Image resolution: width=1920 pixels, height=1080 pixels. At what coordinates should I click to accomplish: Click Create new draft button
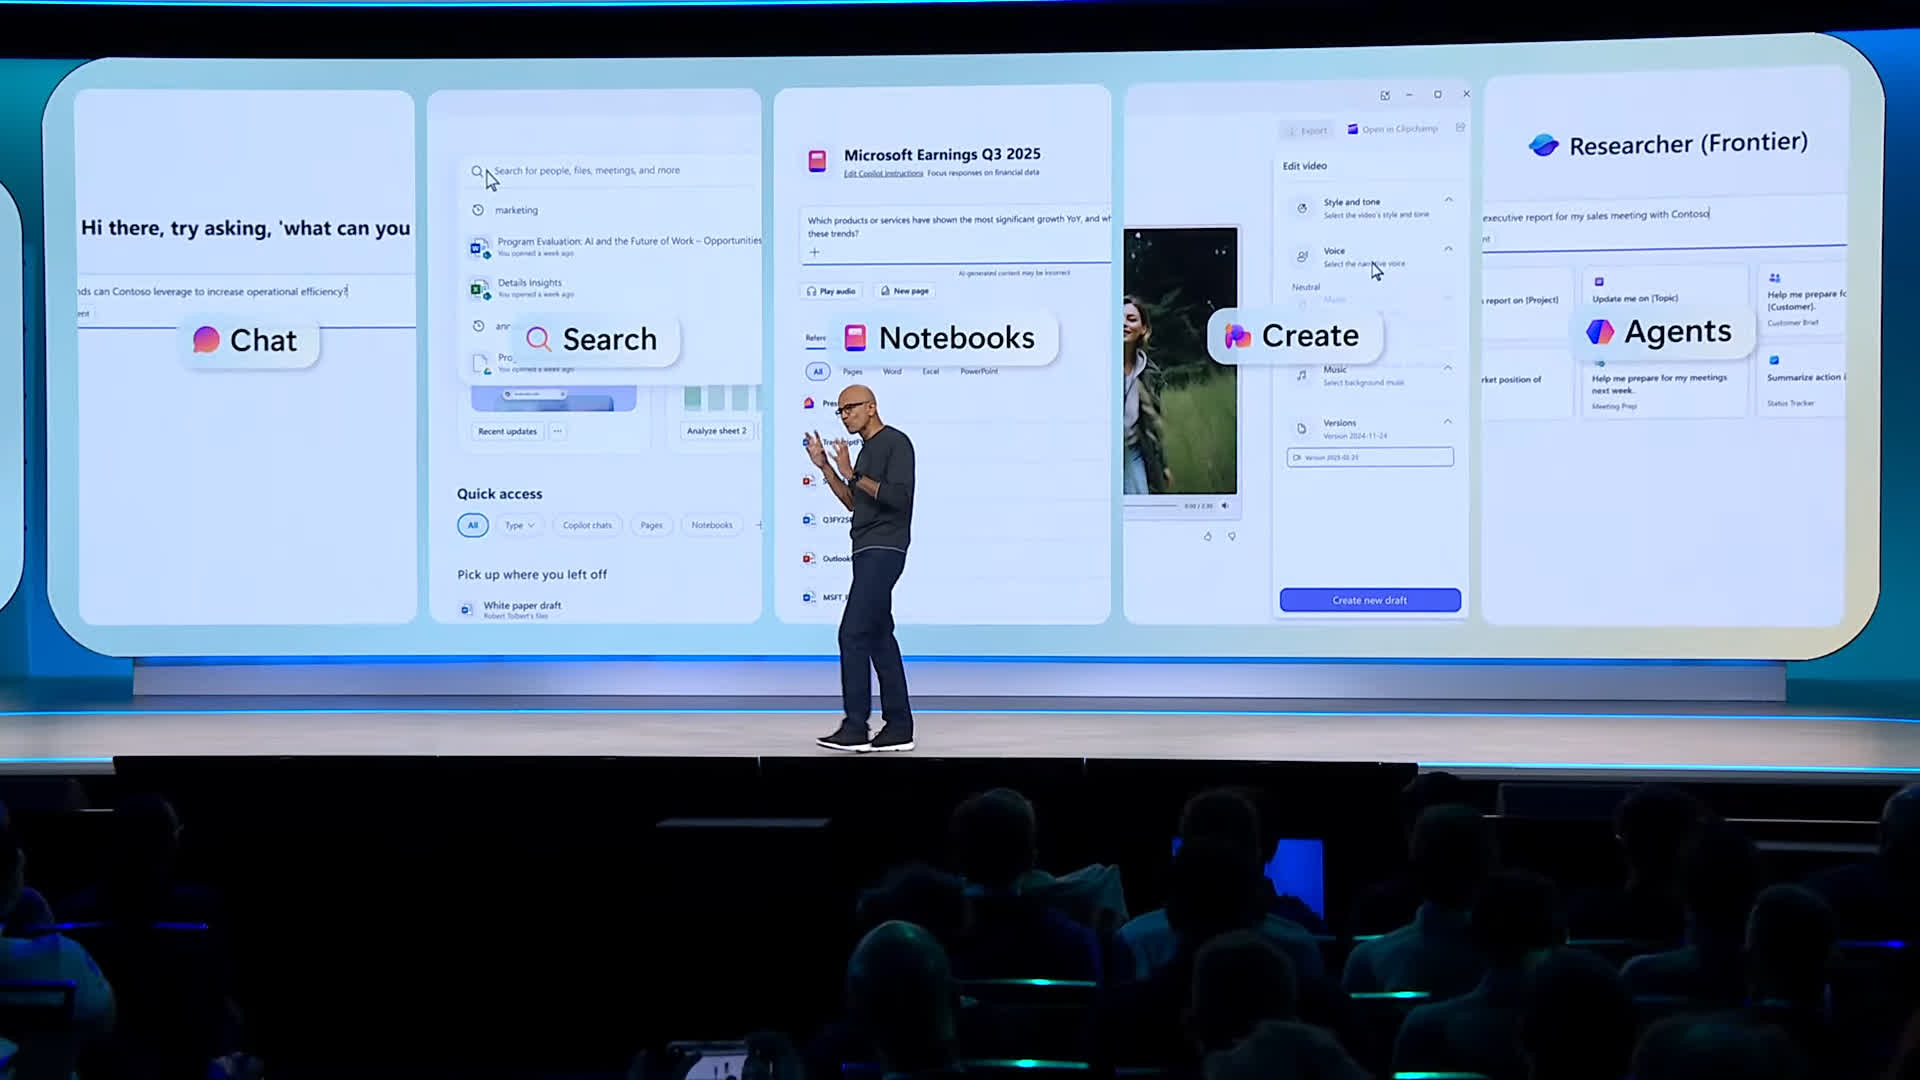tap(1369, 600)
